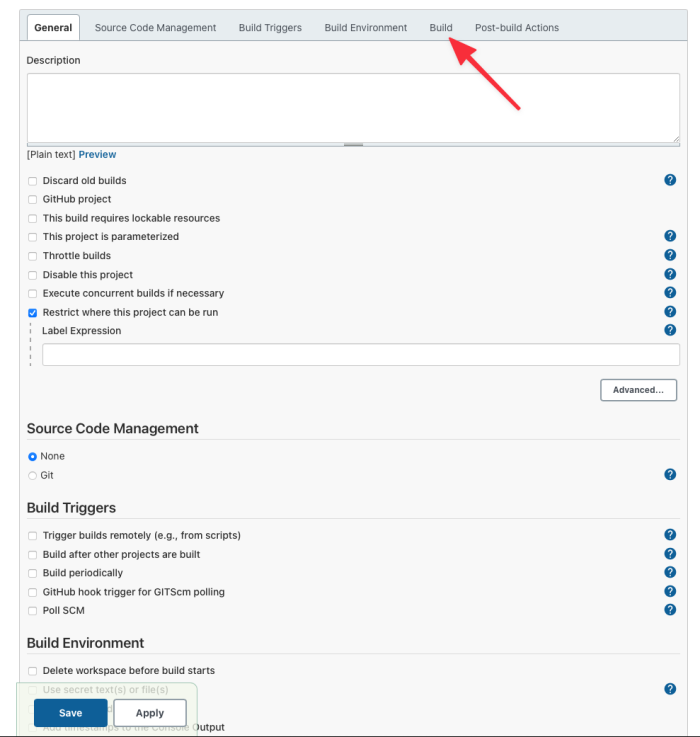Screen dimensions: 700x737
Task: Open help for Poll SCM
Action: click(x=670, y=610)
